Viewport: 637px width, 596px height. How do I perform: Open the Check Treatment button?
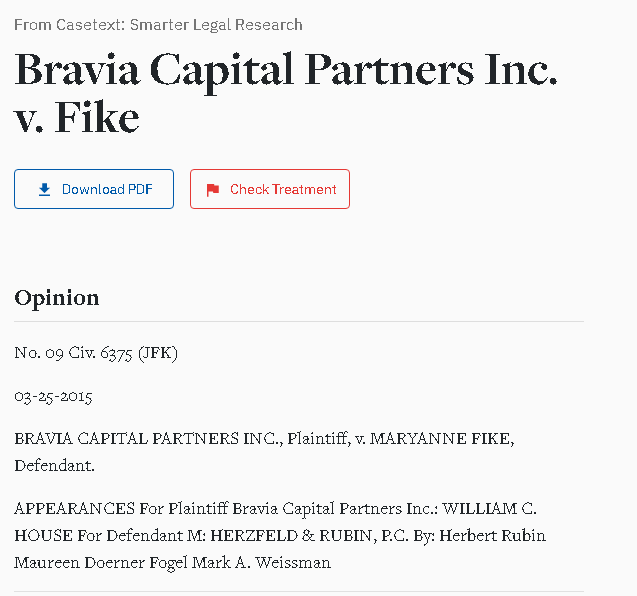click(270, 189)
